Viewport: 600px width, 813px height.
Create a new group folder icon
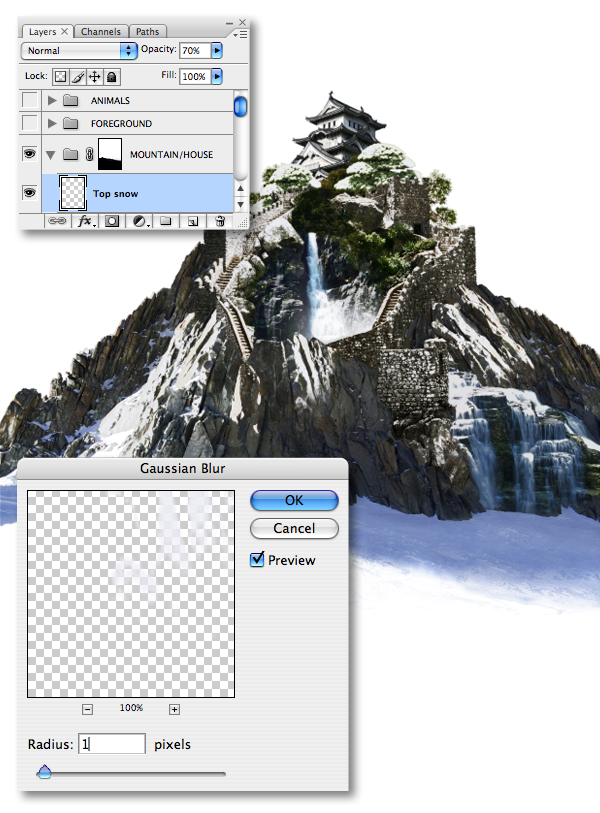point(165,221)
